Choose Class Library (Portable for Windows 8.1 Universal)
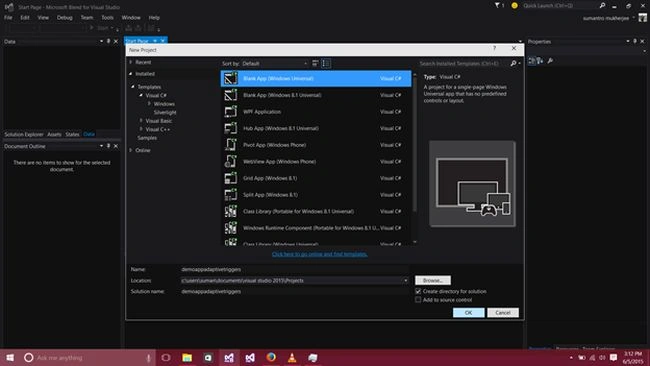This screenshot has width=650, height=366. tap(316, 211)
